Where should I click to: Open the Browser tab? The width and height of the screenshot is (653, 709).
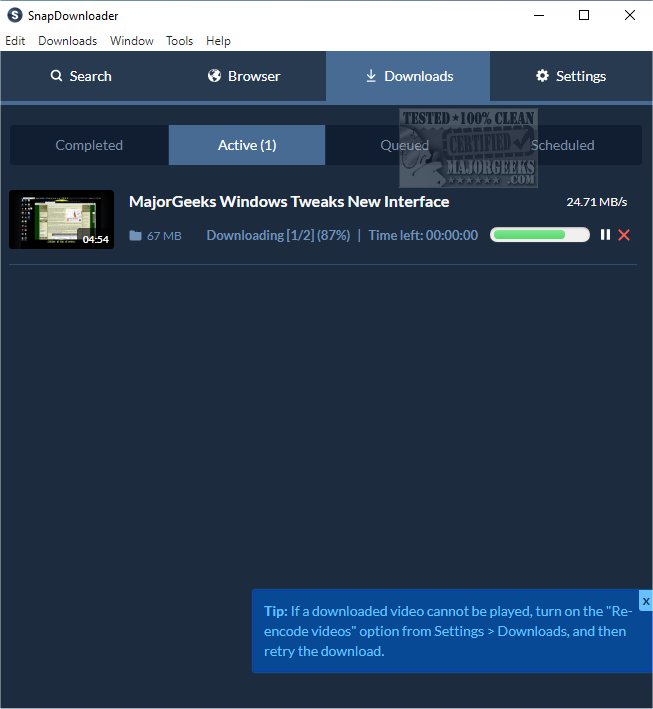pos(244,76)
